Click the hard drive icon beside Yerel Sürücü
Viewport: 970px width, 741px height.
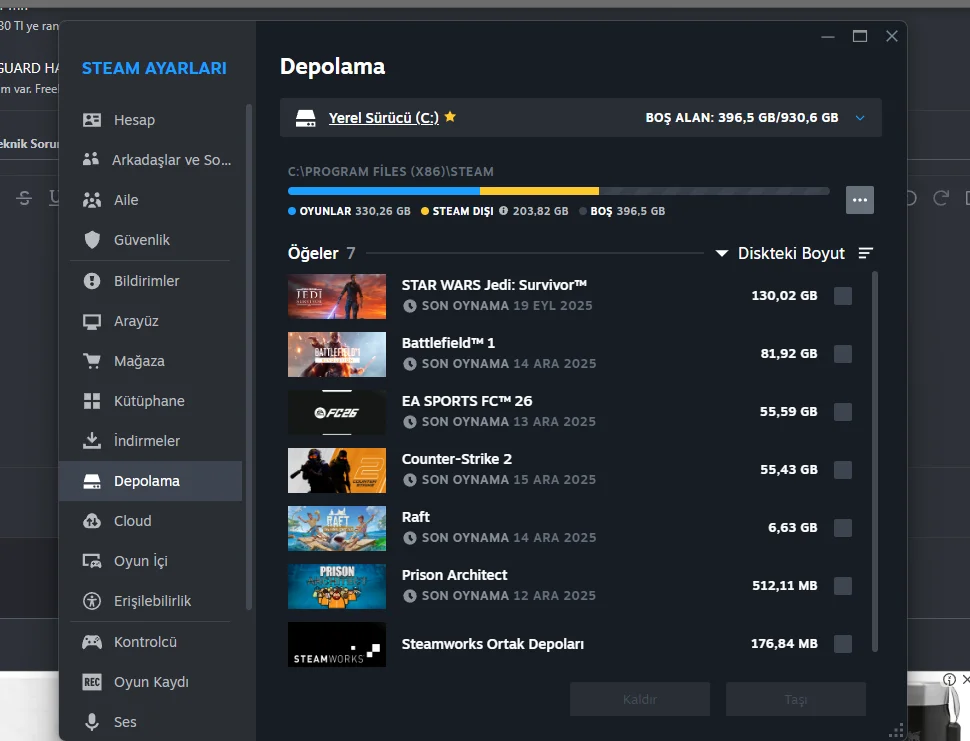pos(306,118)
